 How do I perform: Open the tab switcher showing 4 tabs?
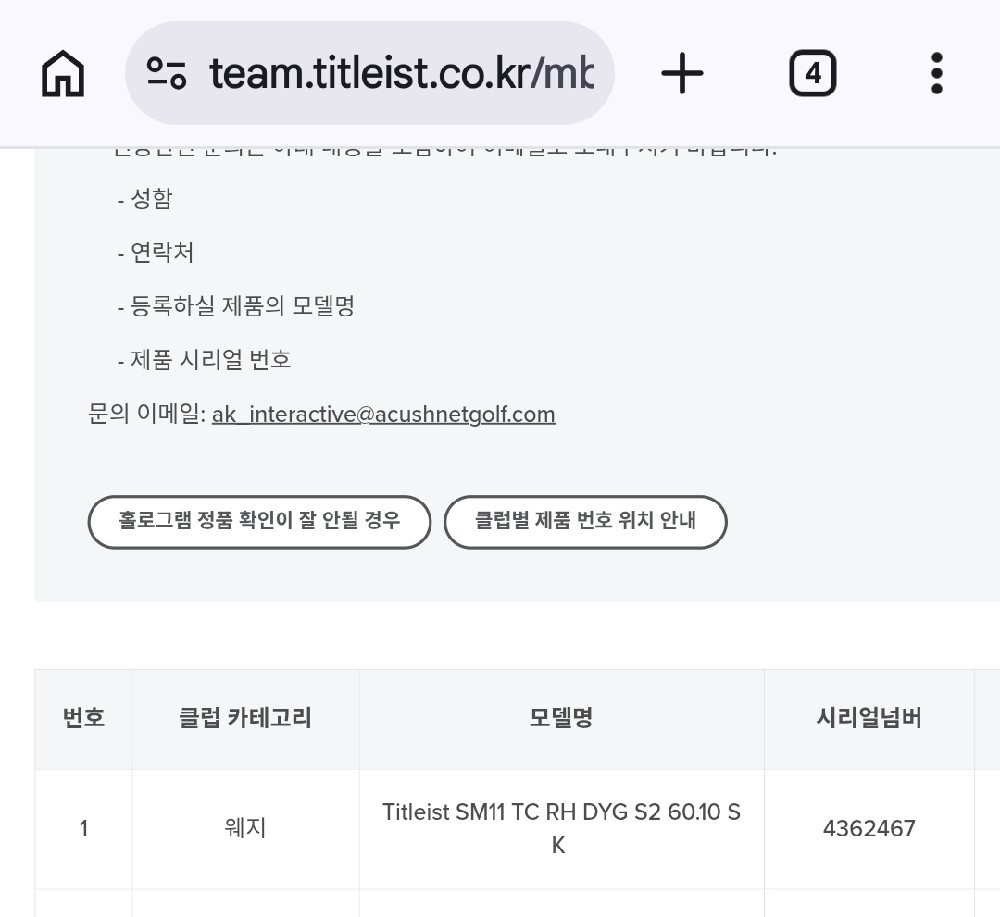pyautogui.click(x=812, y=73)
